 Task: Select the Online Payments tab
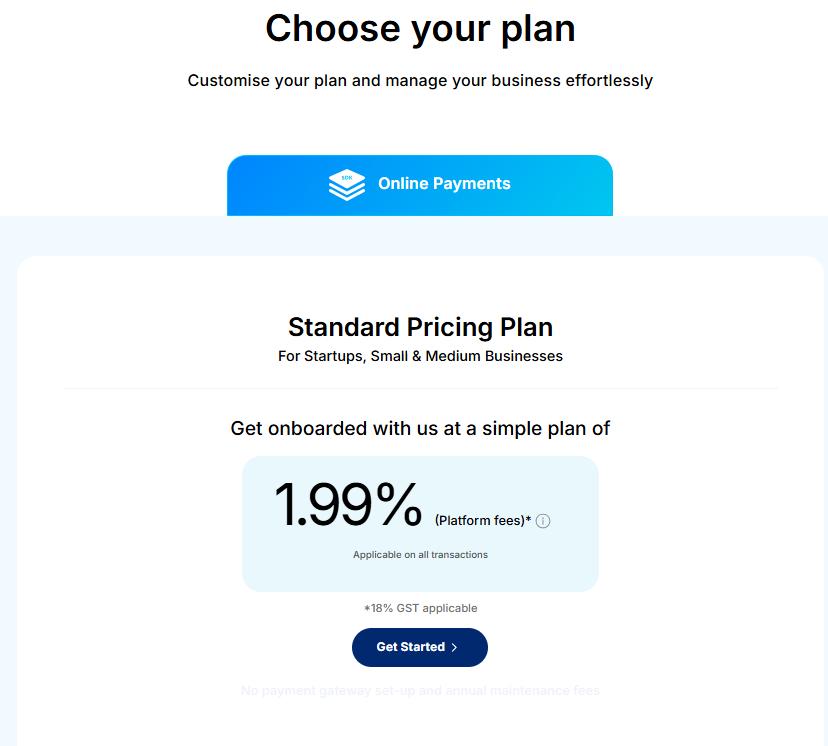tap(420, 185)
